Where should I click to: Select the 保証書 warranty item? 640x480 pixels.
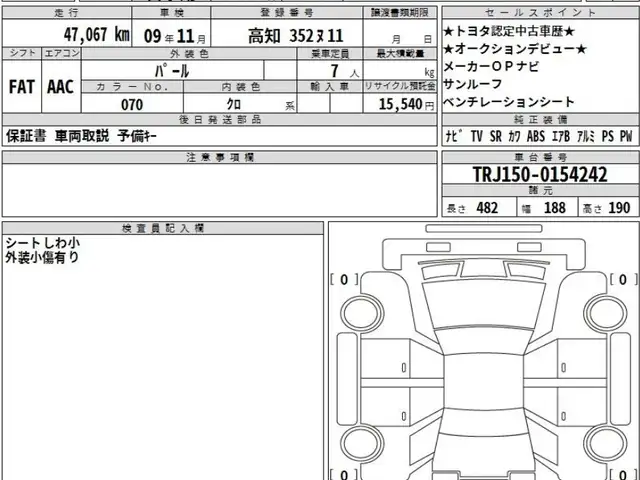pos(26,136)
